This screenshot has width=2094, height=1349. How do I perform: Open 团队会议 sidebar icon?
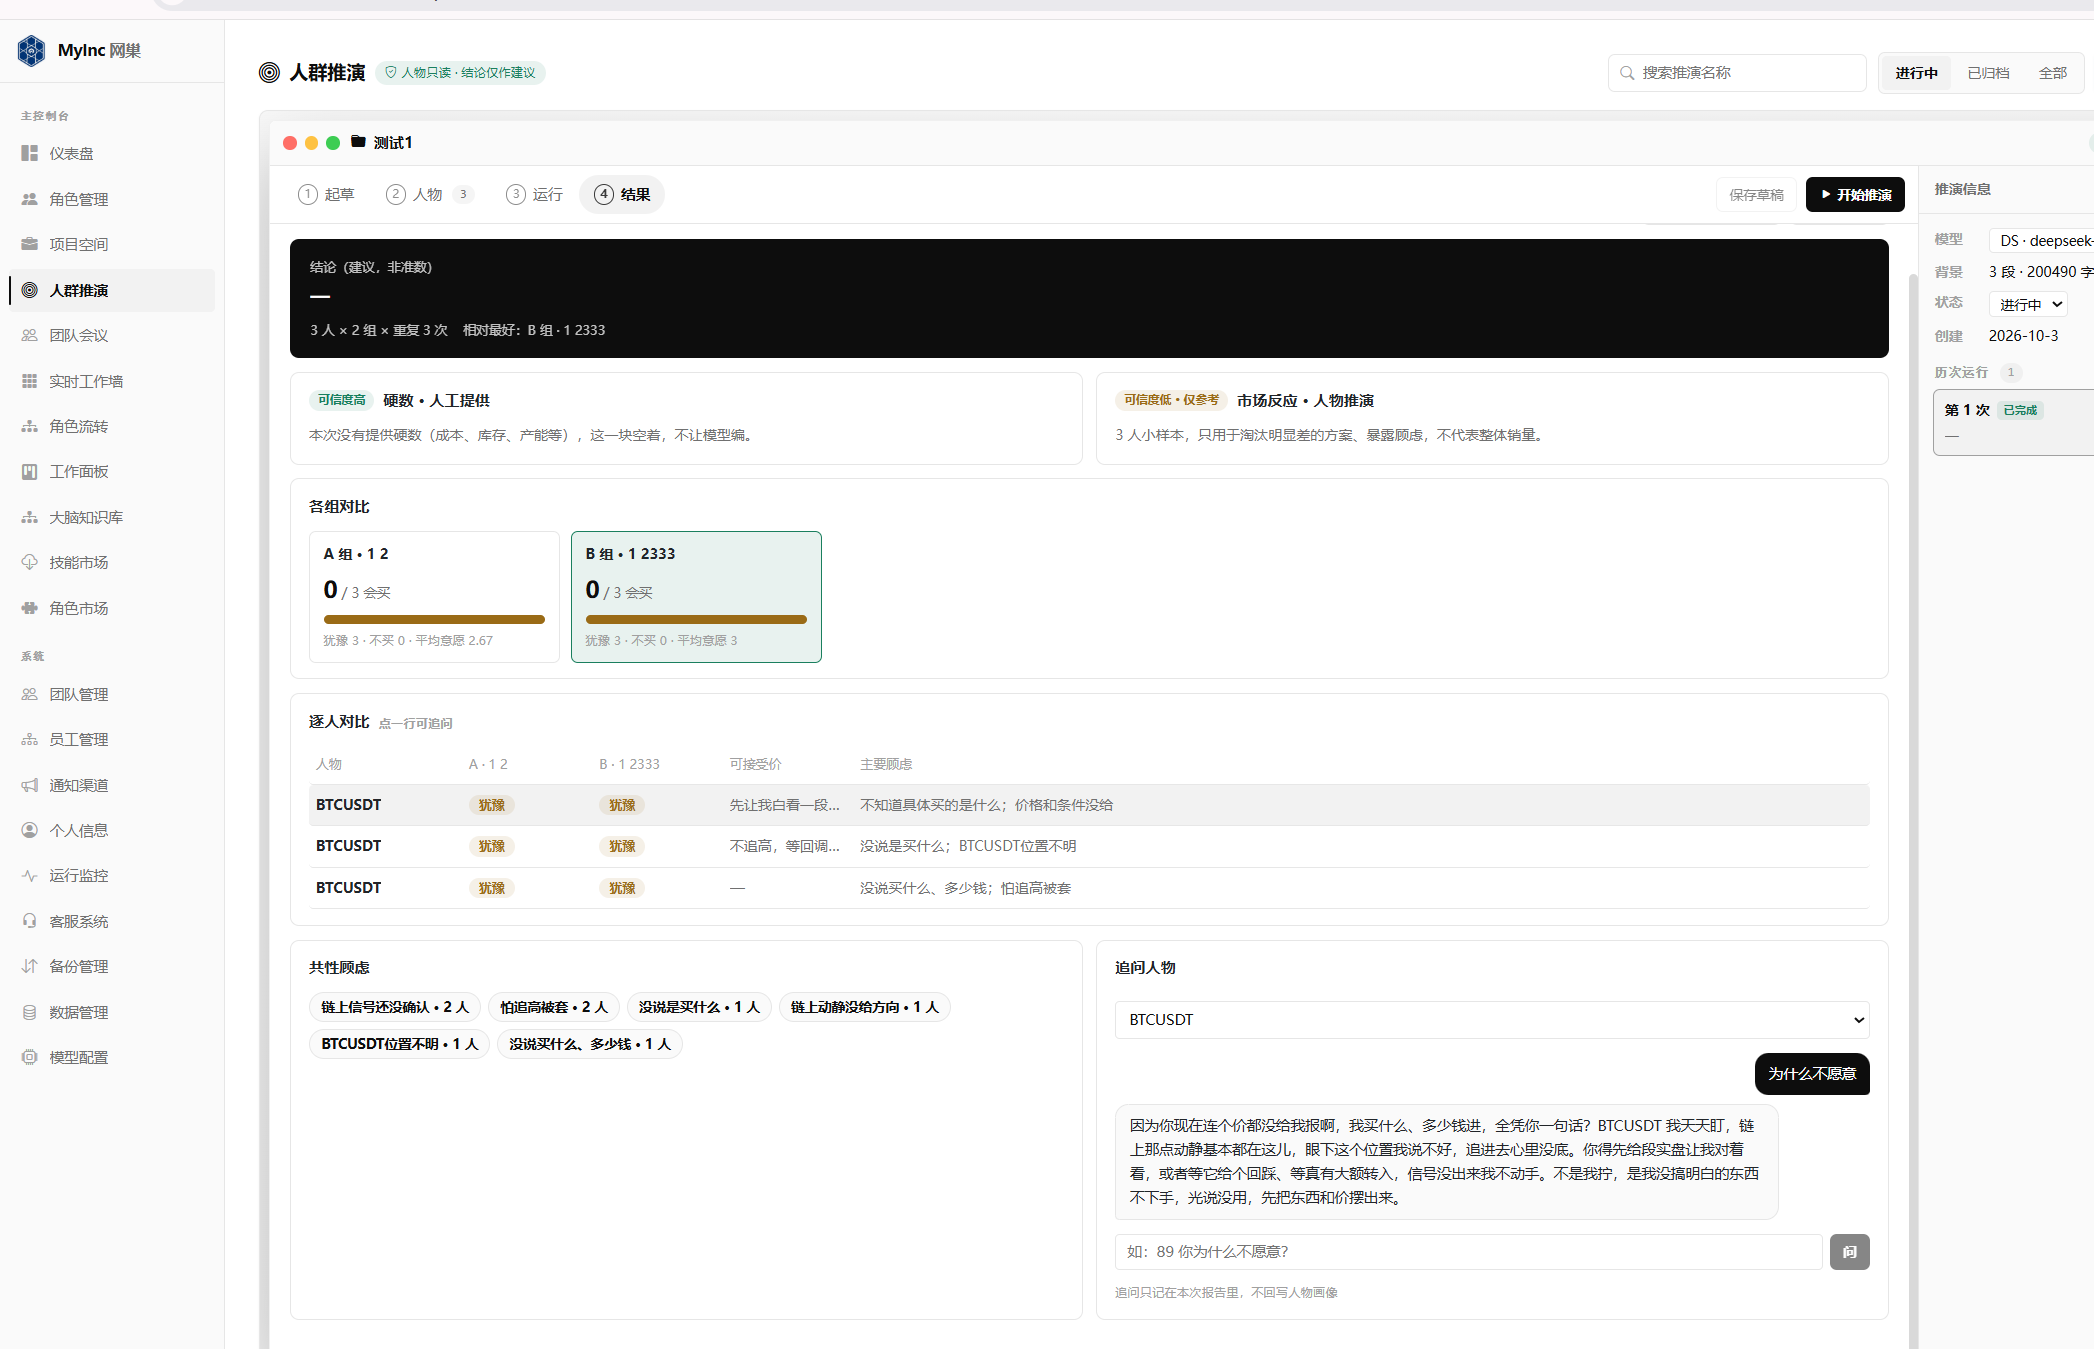coord(30,335)
